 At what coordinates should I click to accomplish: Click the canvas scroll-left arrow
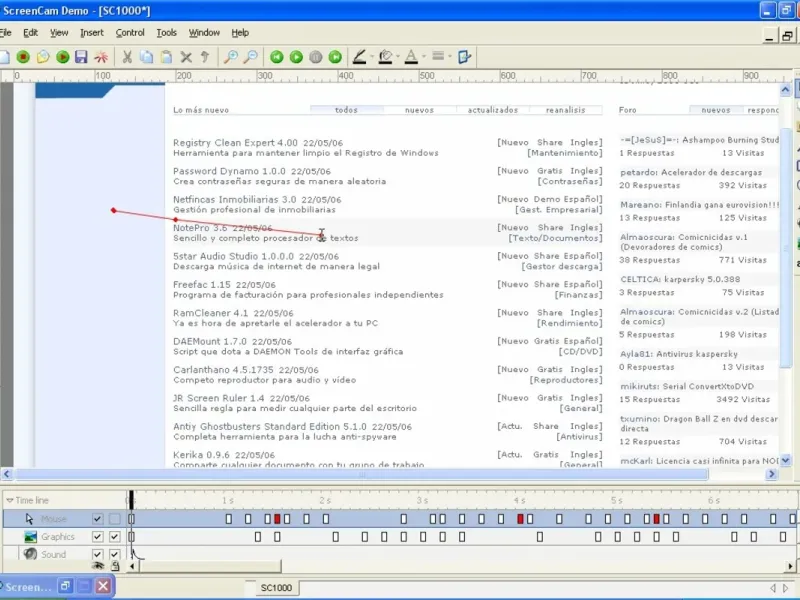click(x=6, y=474)
